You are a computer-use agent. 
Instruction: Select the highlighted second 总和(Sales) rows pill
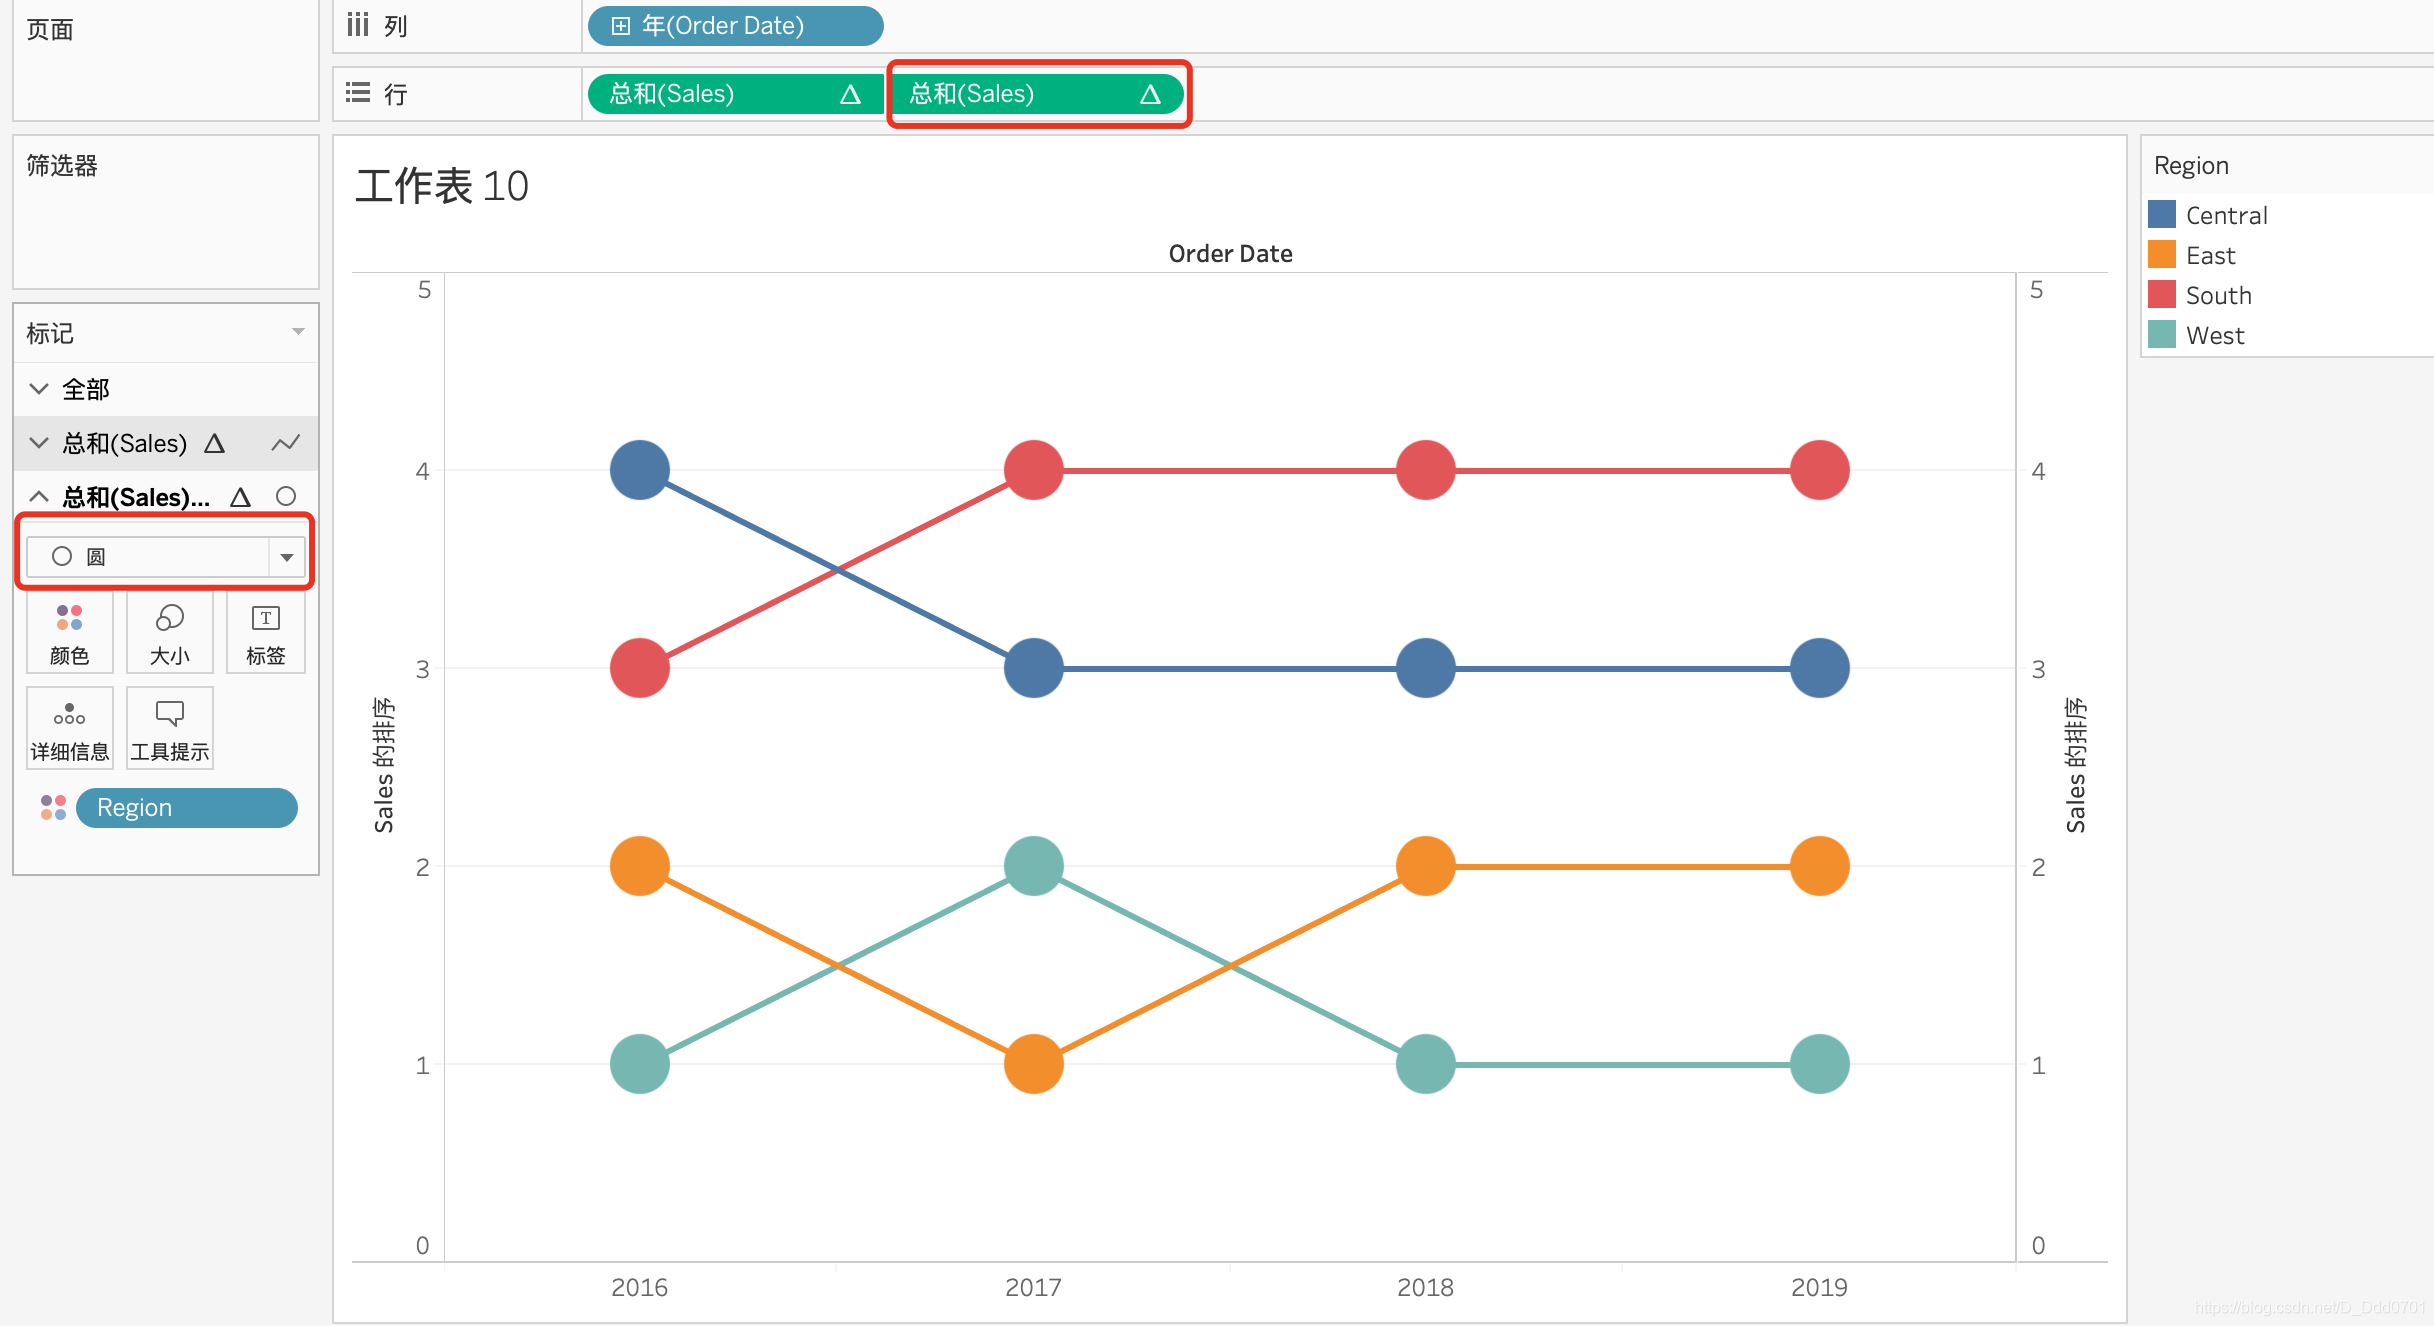(x=1037, y=94)
